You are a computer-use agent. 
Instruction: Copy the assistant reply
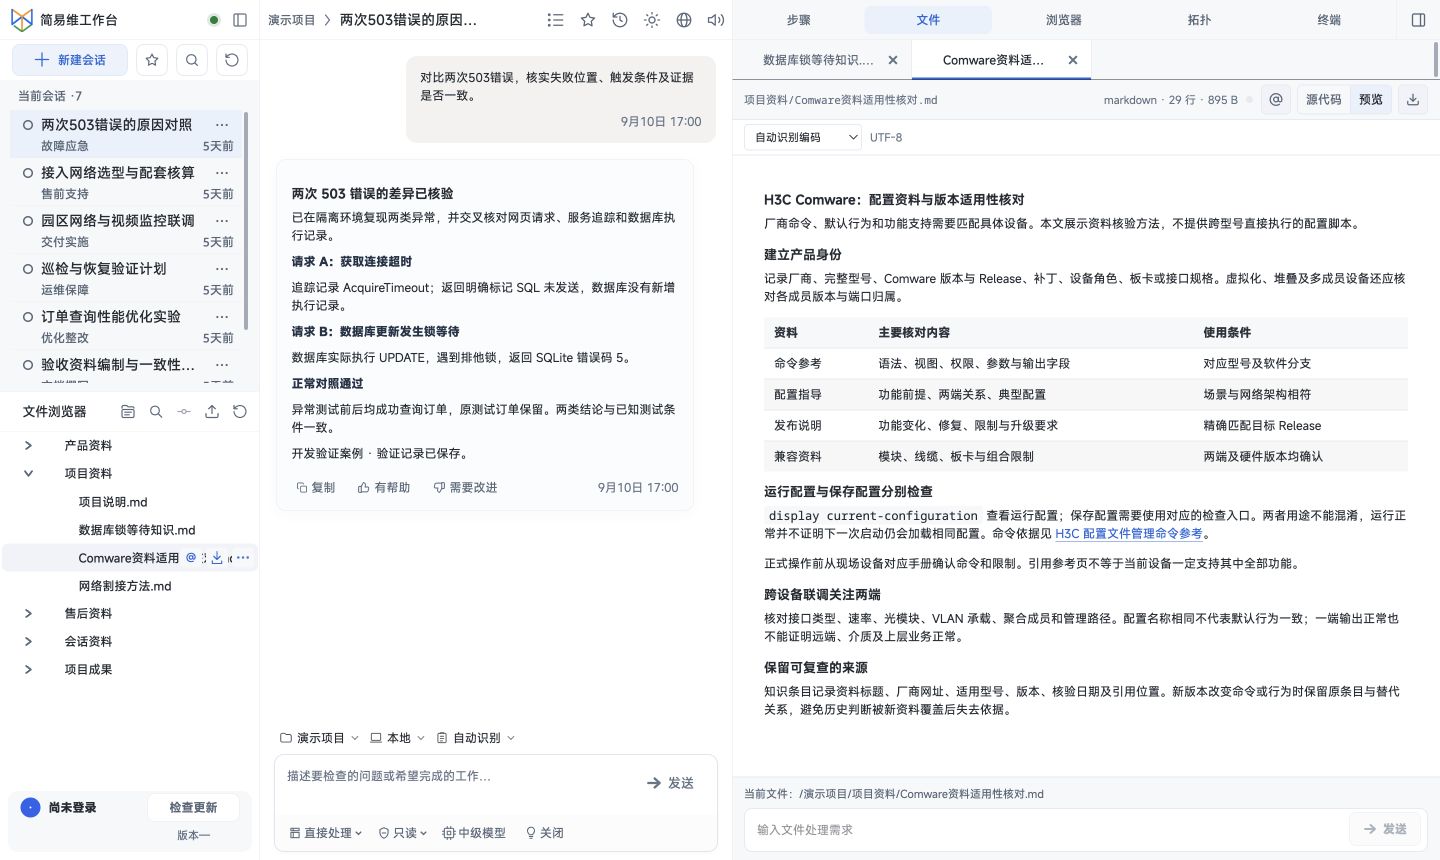coord(316,487)
